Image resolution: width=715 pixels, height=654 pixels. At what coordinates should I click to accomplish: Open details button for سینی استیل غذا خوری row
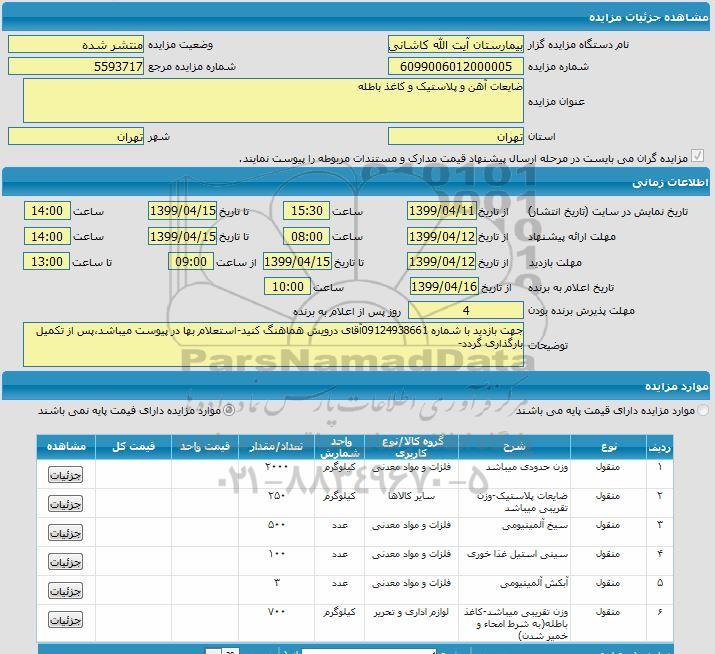[66, 562]
